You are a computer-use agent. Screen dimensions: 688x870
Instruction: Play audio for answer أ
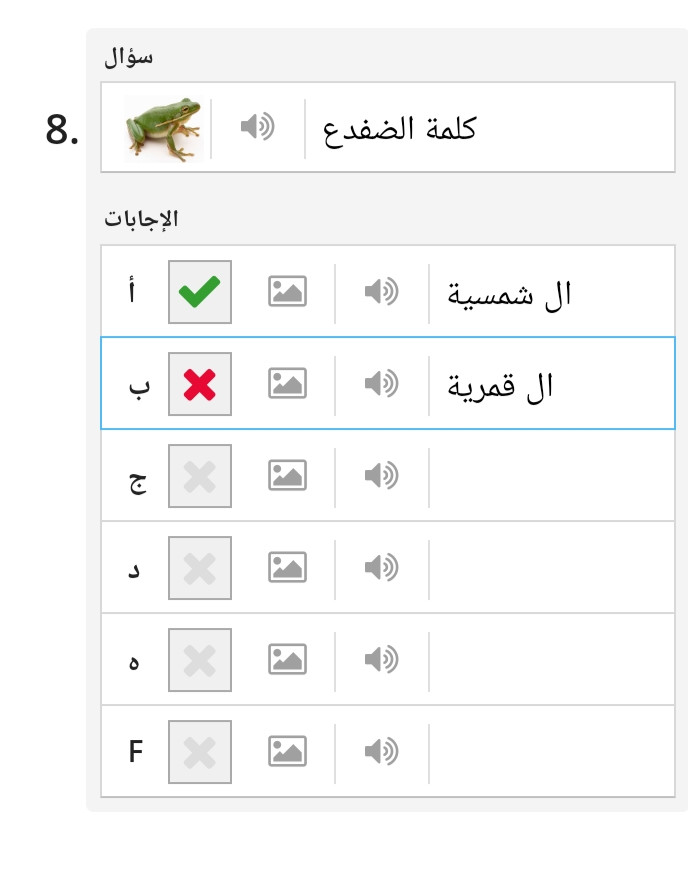click(381, 291)
